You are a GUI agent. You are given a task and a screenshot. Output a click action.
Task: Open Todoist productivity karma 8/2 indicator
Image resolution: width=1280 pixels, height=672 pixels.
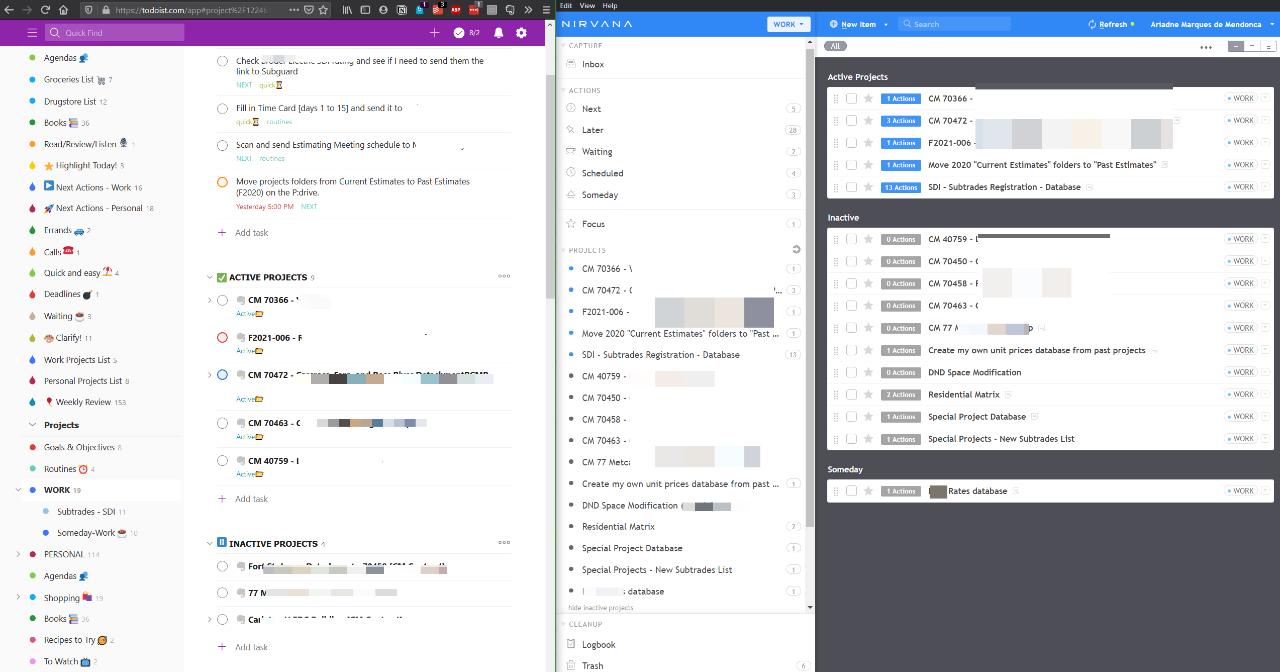click(x=467, y=33)
